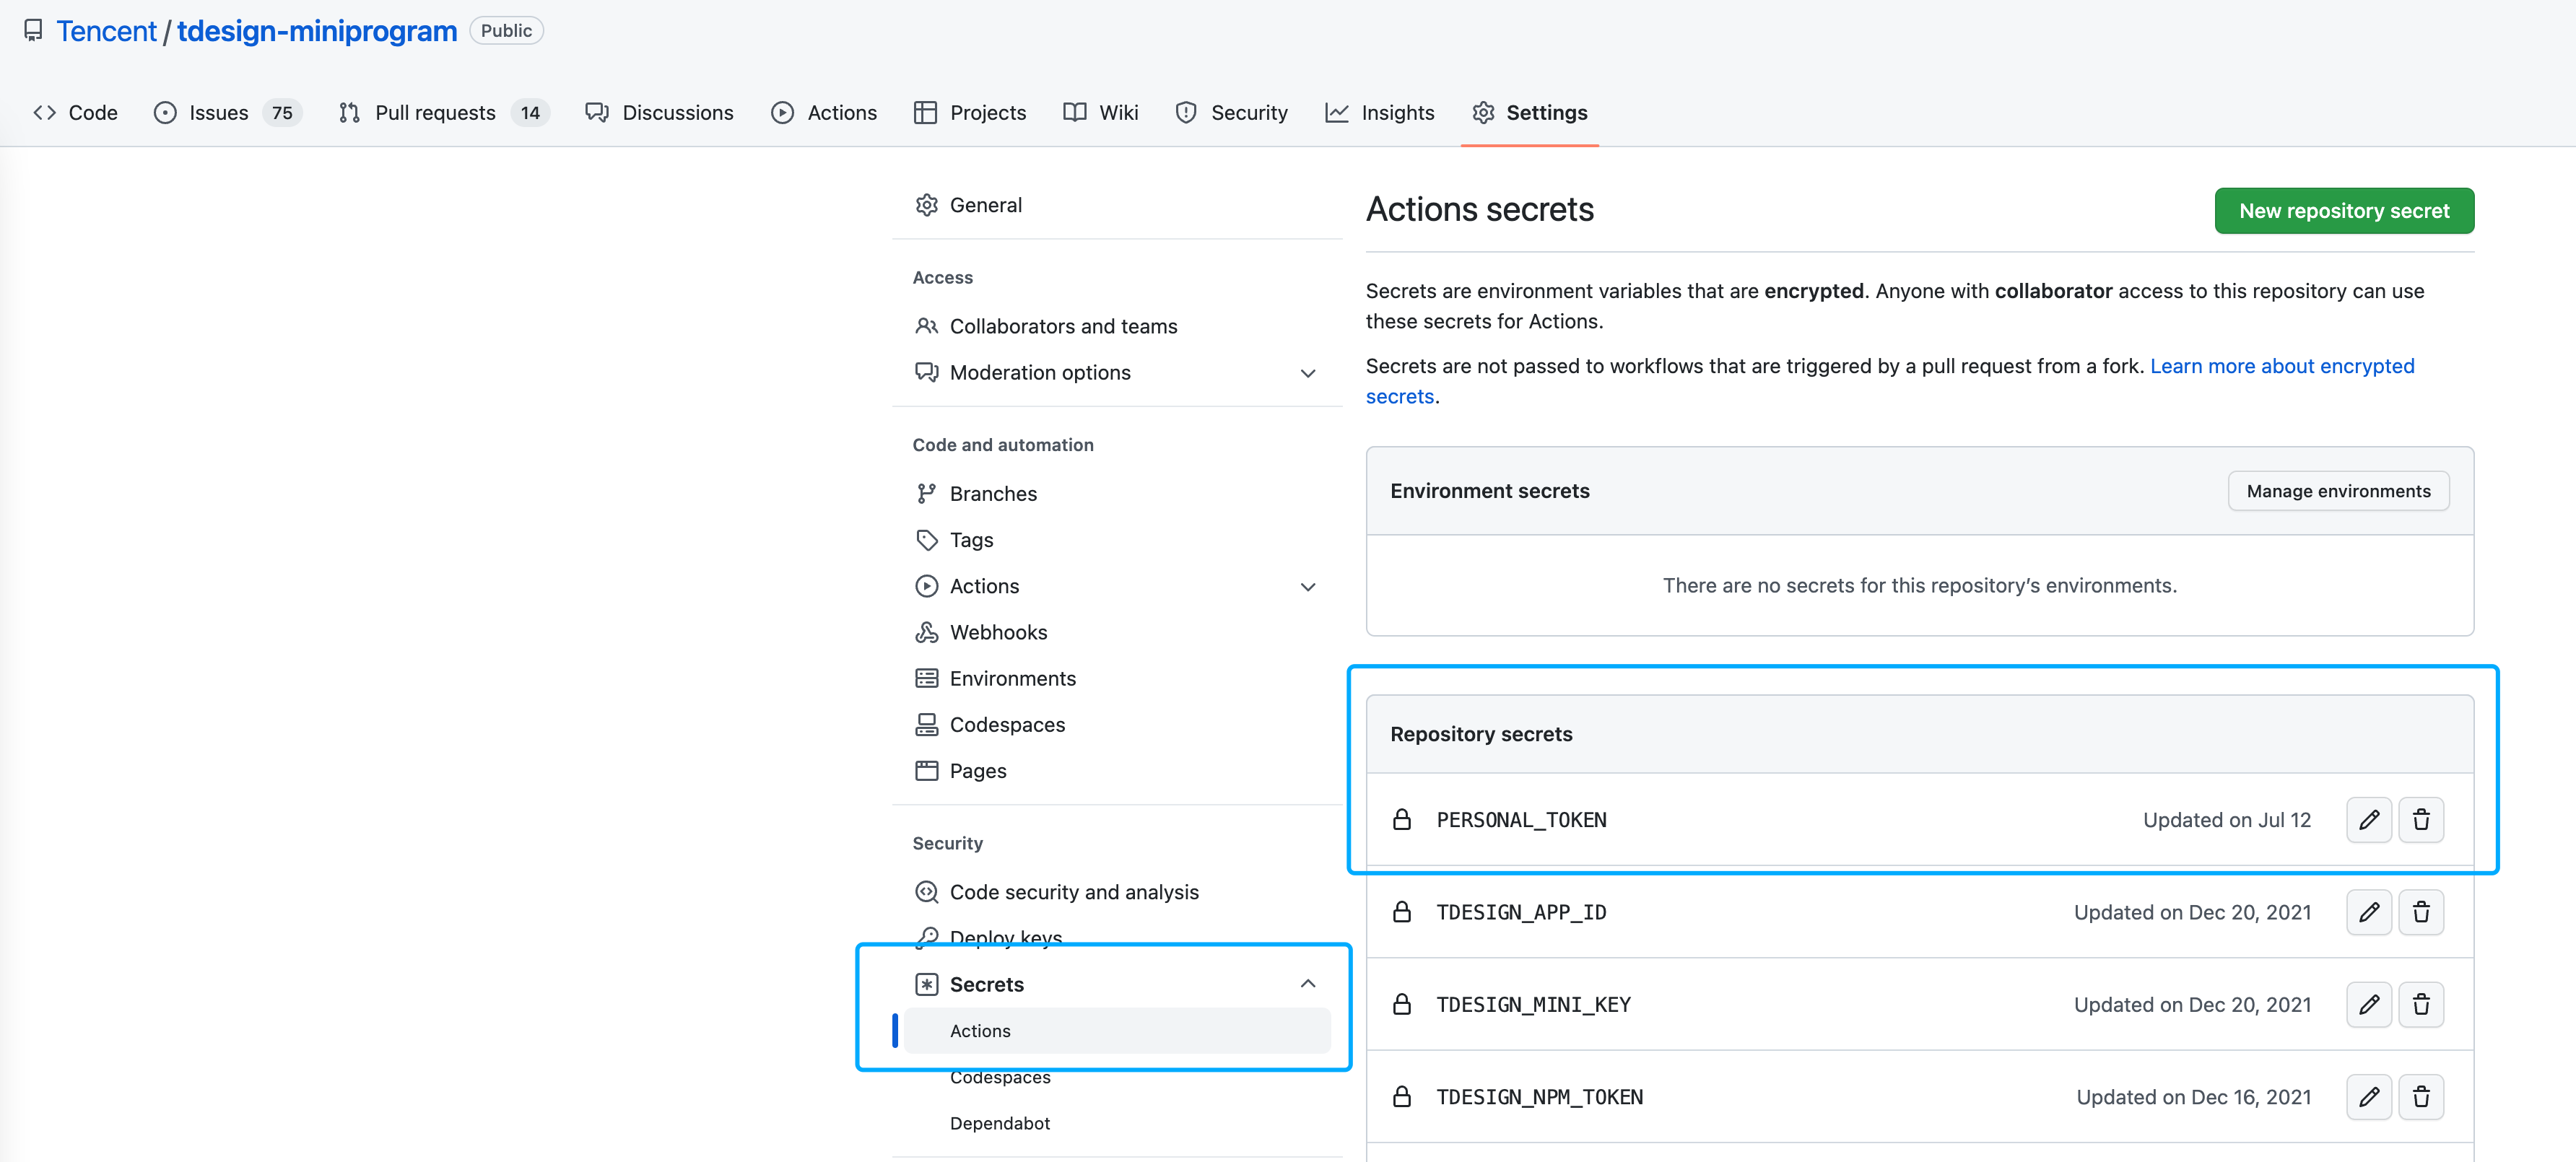Click the lock icon beside TDESIGN_MINI_KEY
This screenshot has width=2576, height=1162.
coord(1402,1004)
